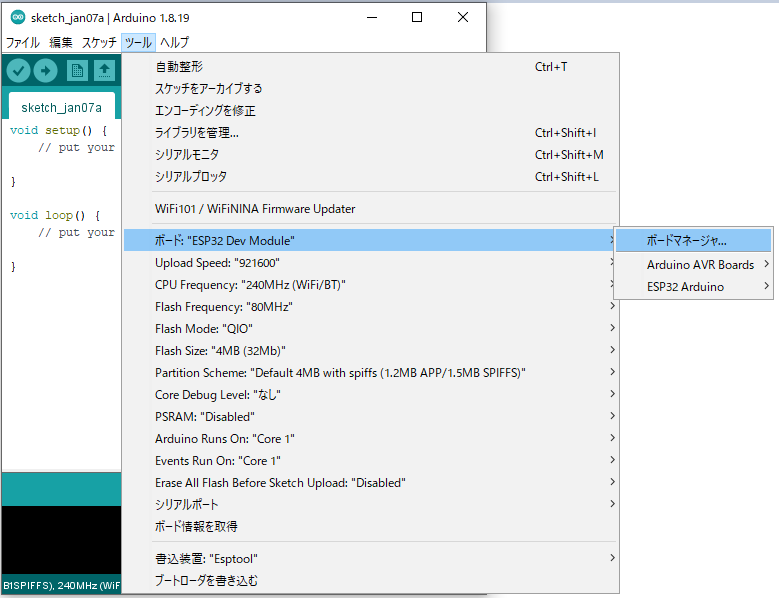Click the Arduino logo in title bar
Screen dimensions: 779x598
[x=18, y=17]
